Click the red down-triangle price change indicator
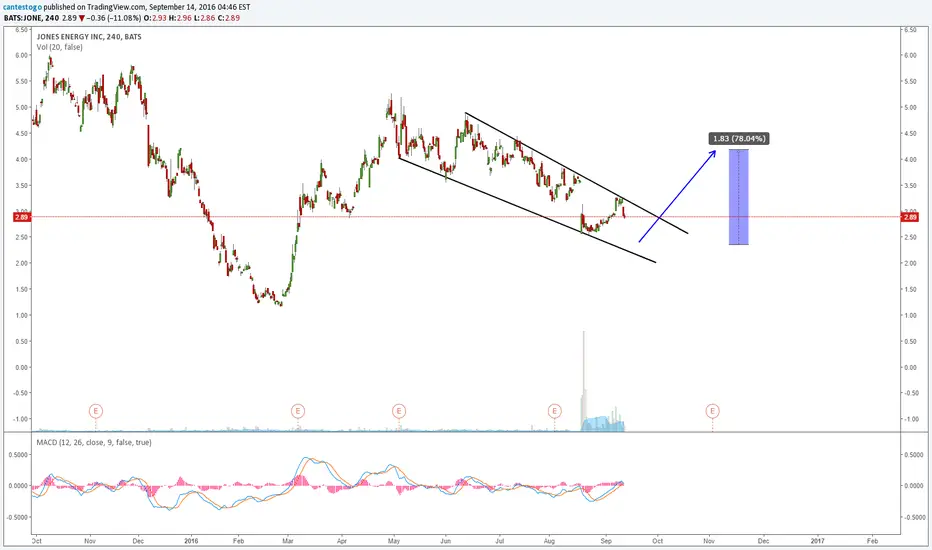 tap(81, 18)
